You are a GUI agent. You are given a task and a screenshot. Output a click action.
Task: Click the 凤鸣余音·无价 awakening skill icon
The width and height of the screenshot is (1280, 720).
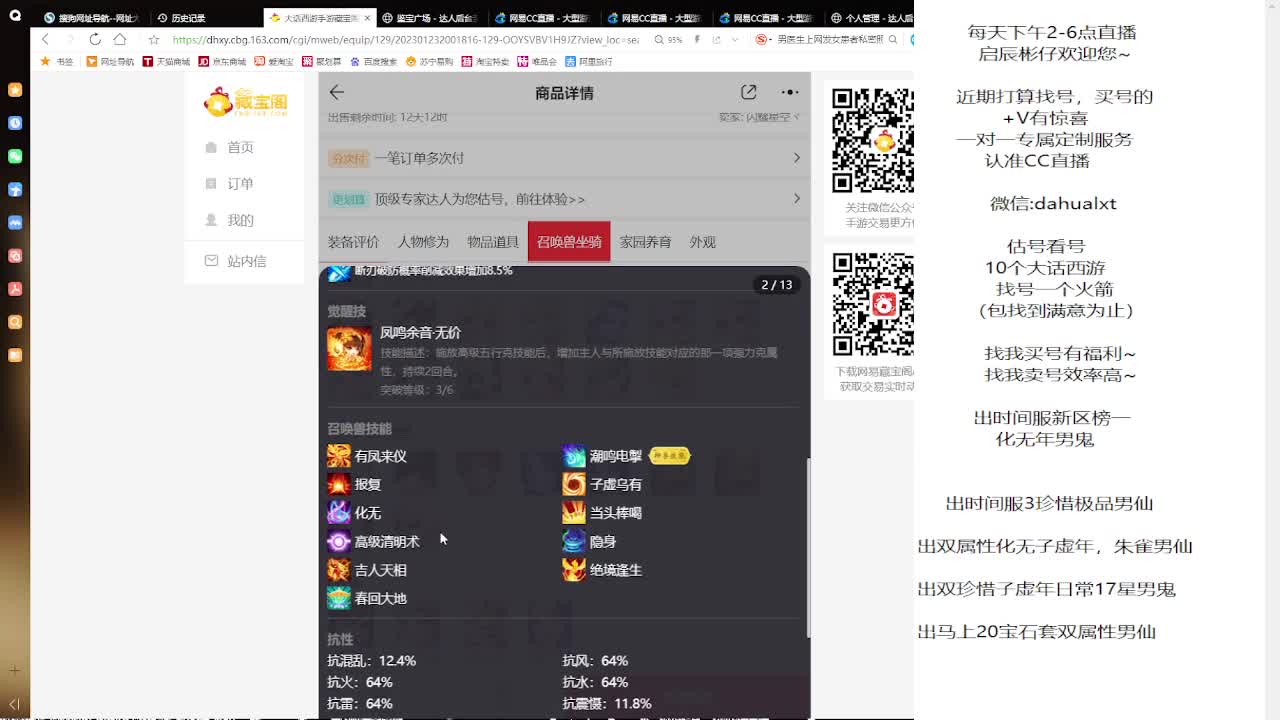tap(349, 350)
